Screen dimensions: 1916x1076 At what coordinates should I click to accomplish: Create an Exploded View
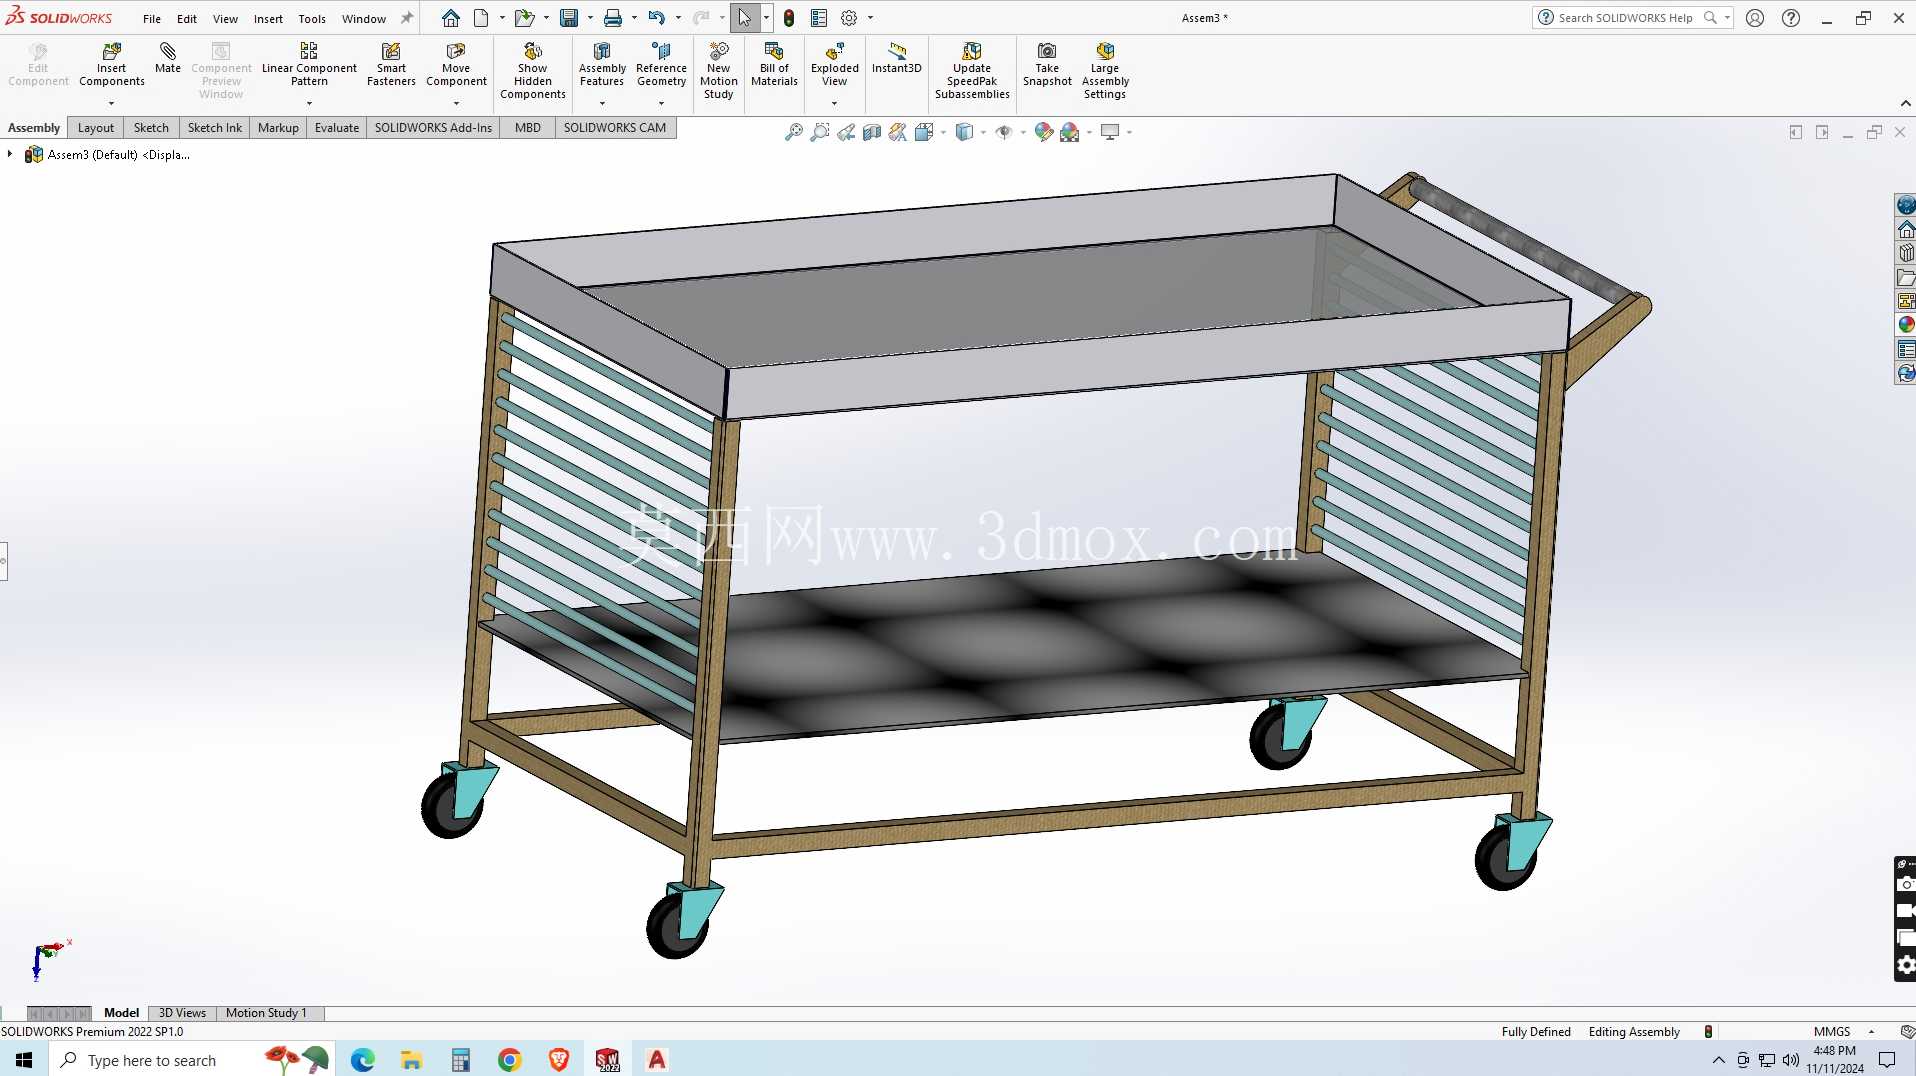(x=834, y=64)
